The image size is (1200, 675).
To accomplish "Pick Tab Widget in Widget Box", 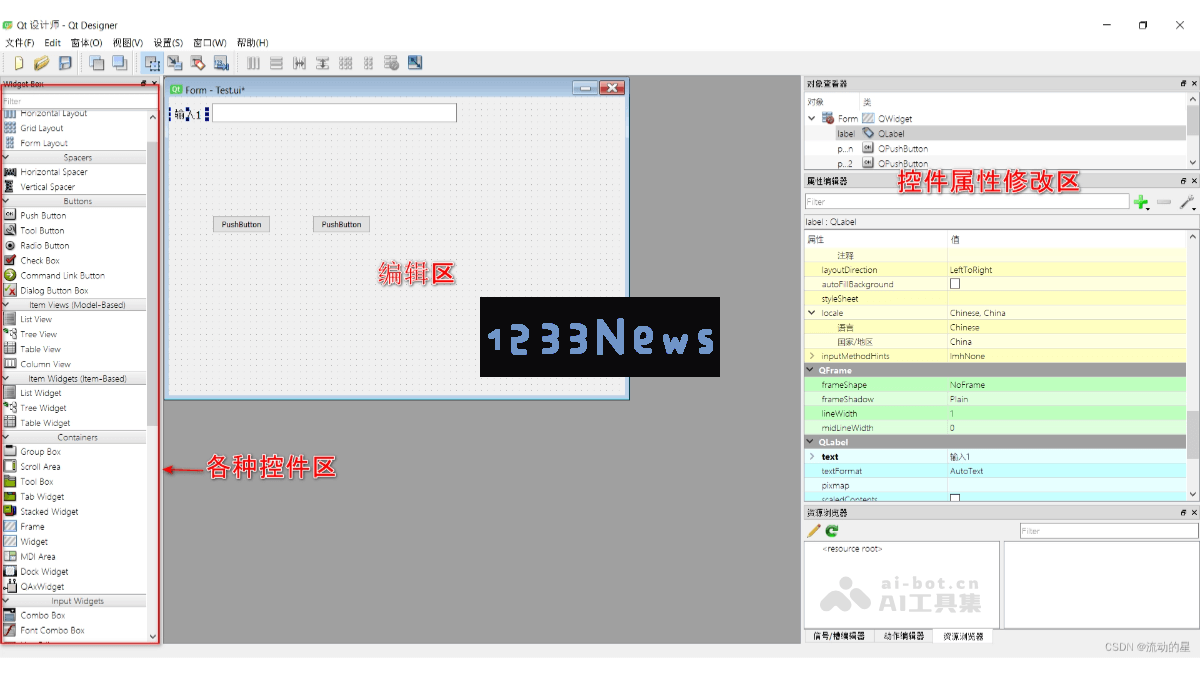I will (42, 496).
